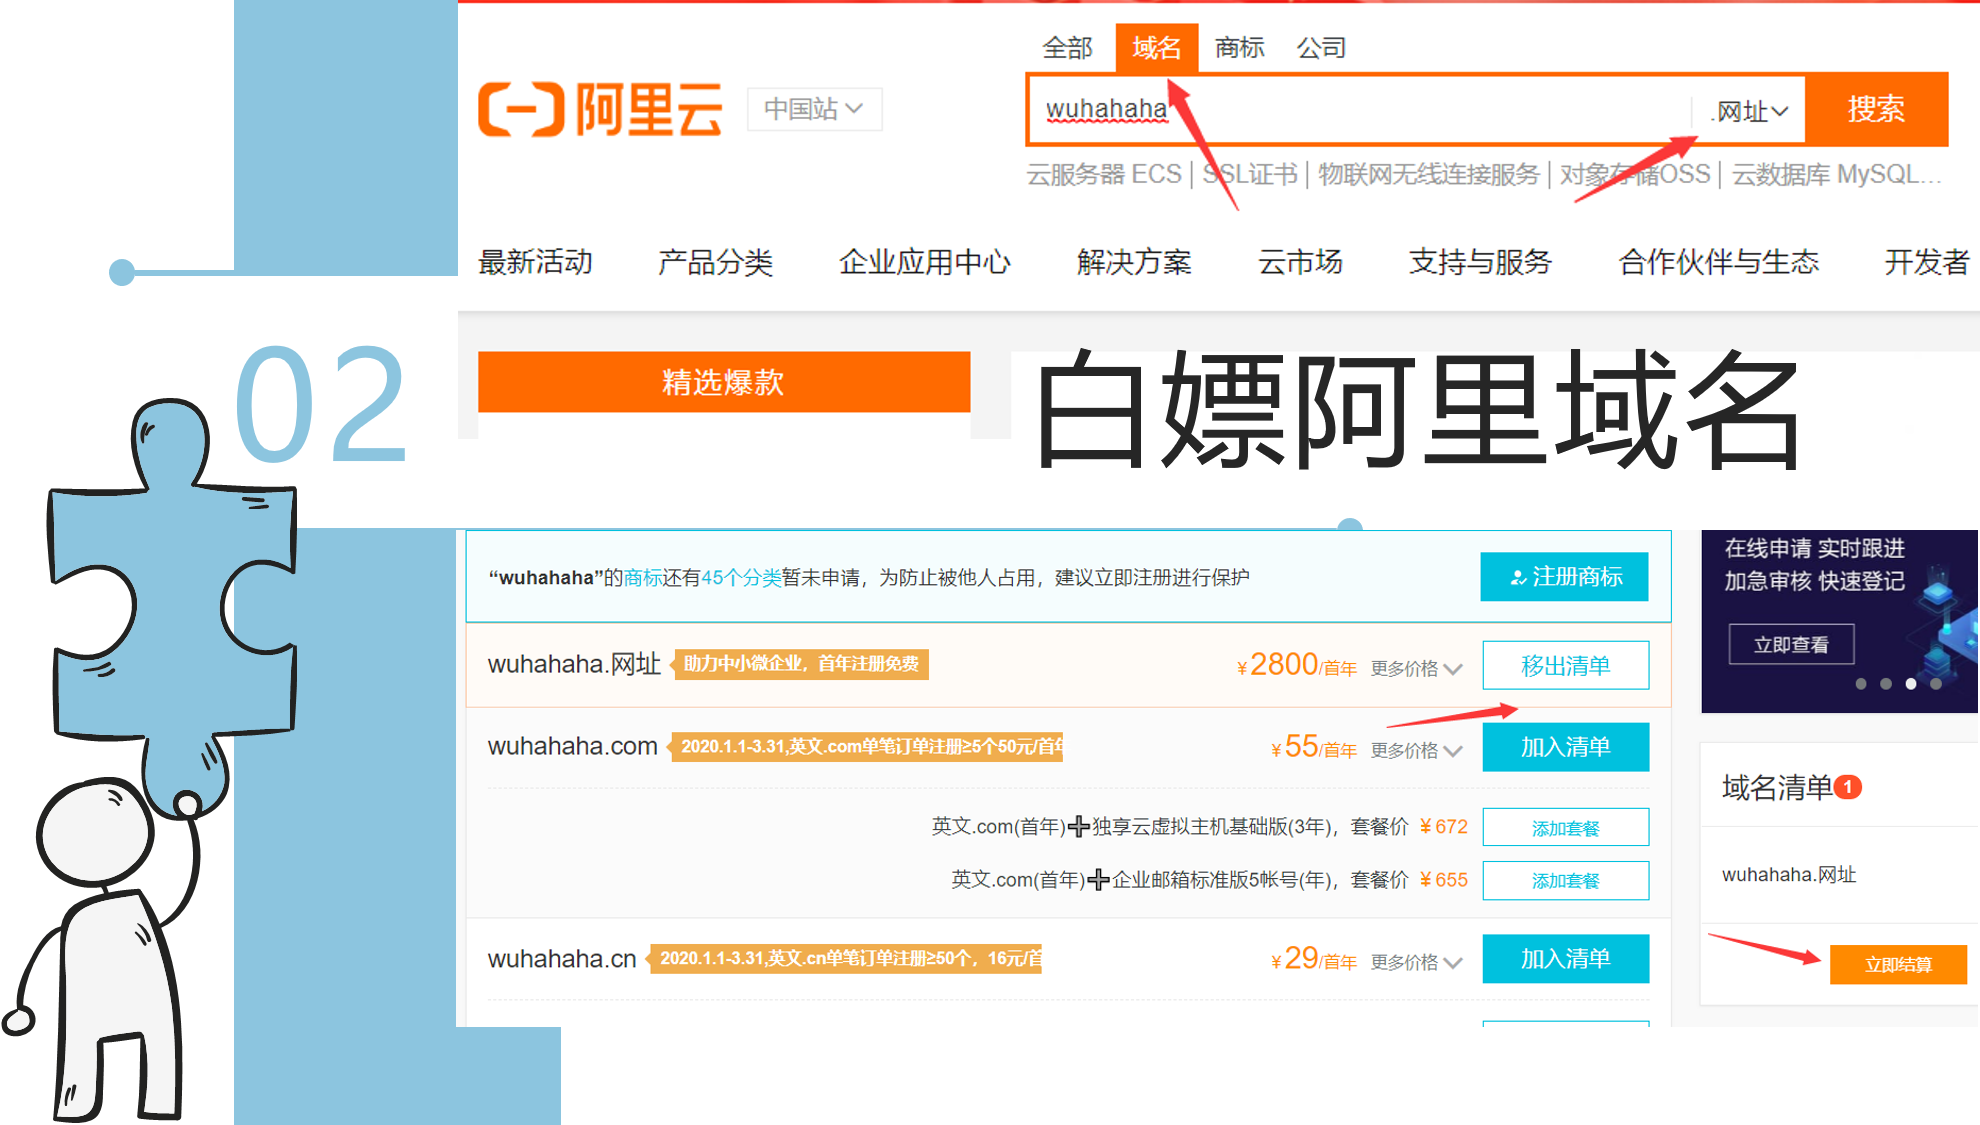
Task: Open the 产品分类 menu
Action: click(x=715, y=262)
